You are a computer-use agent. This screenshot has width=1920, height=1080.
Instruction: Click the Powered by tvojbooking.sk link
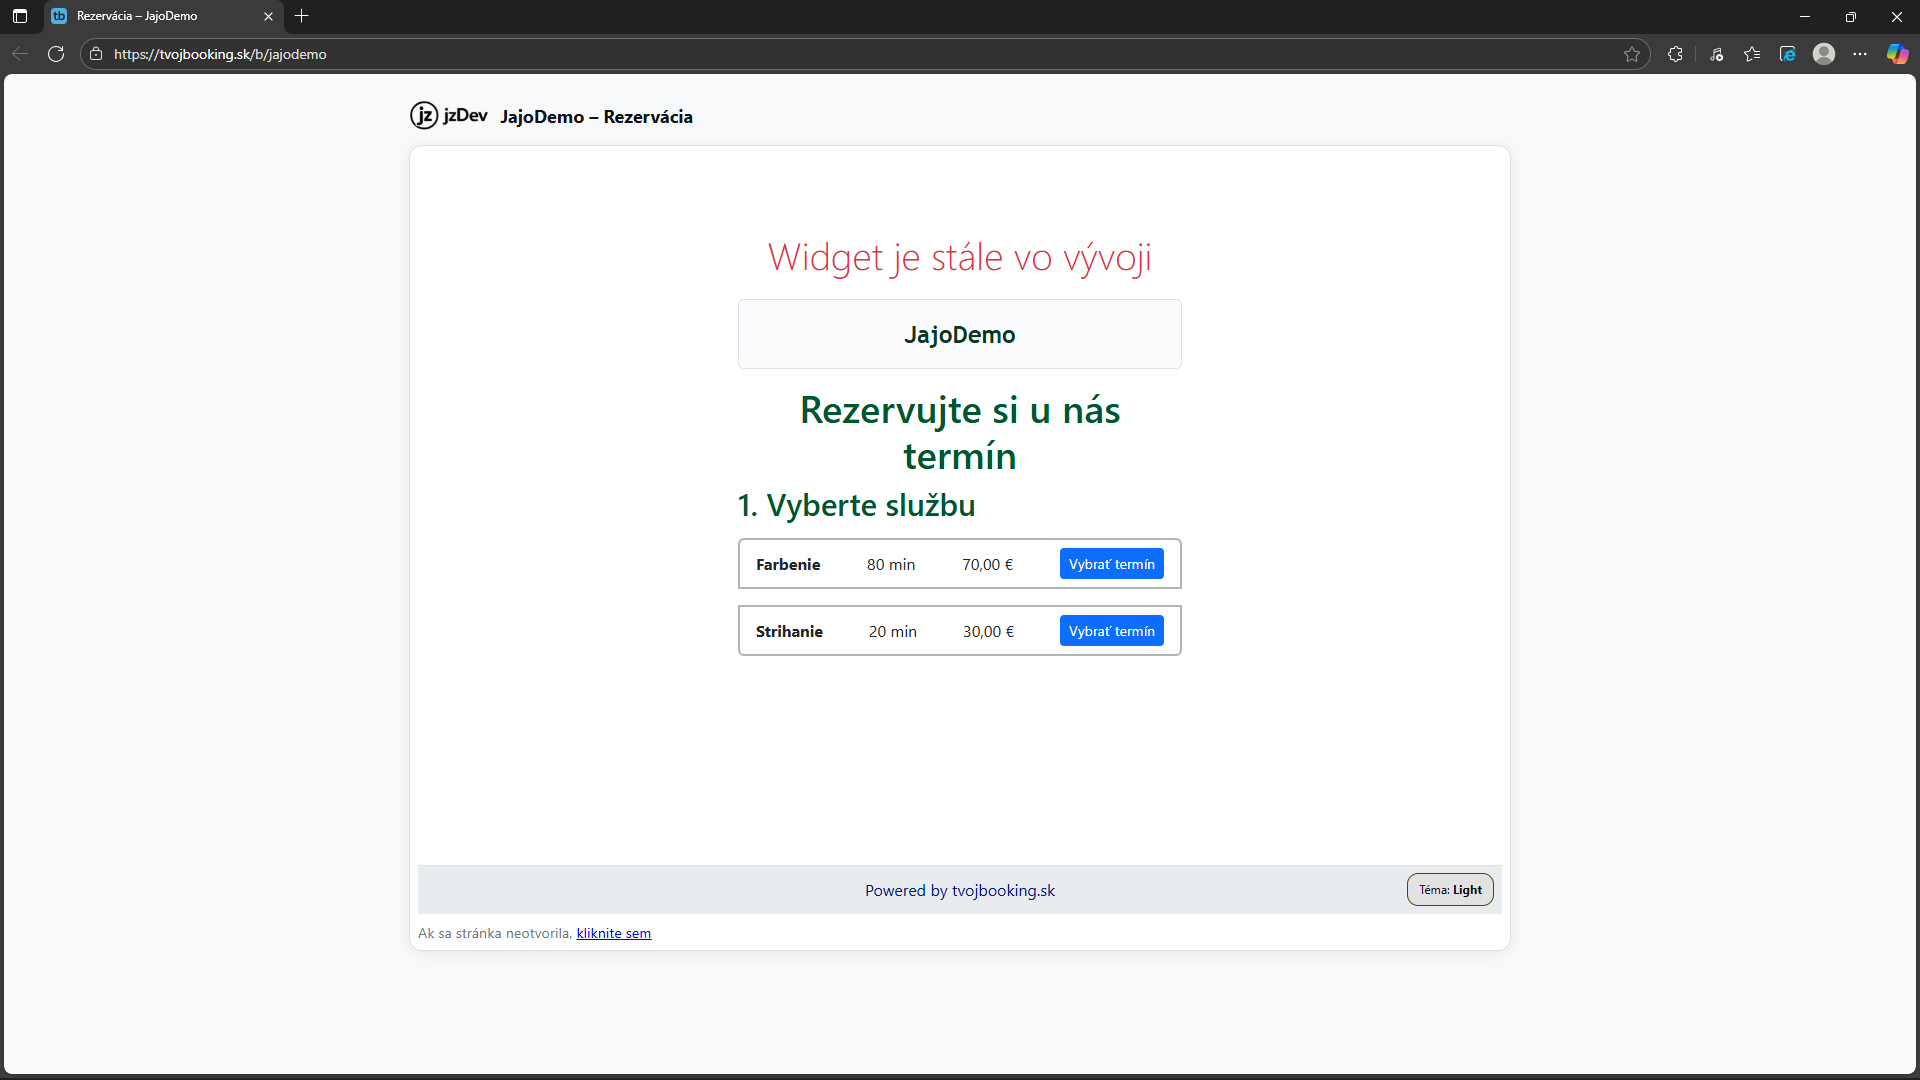959,890
